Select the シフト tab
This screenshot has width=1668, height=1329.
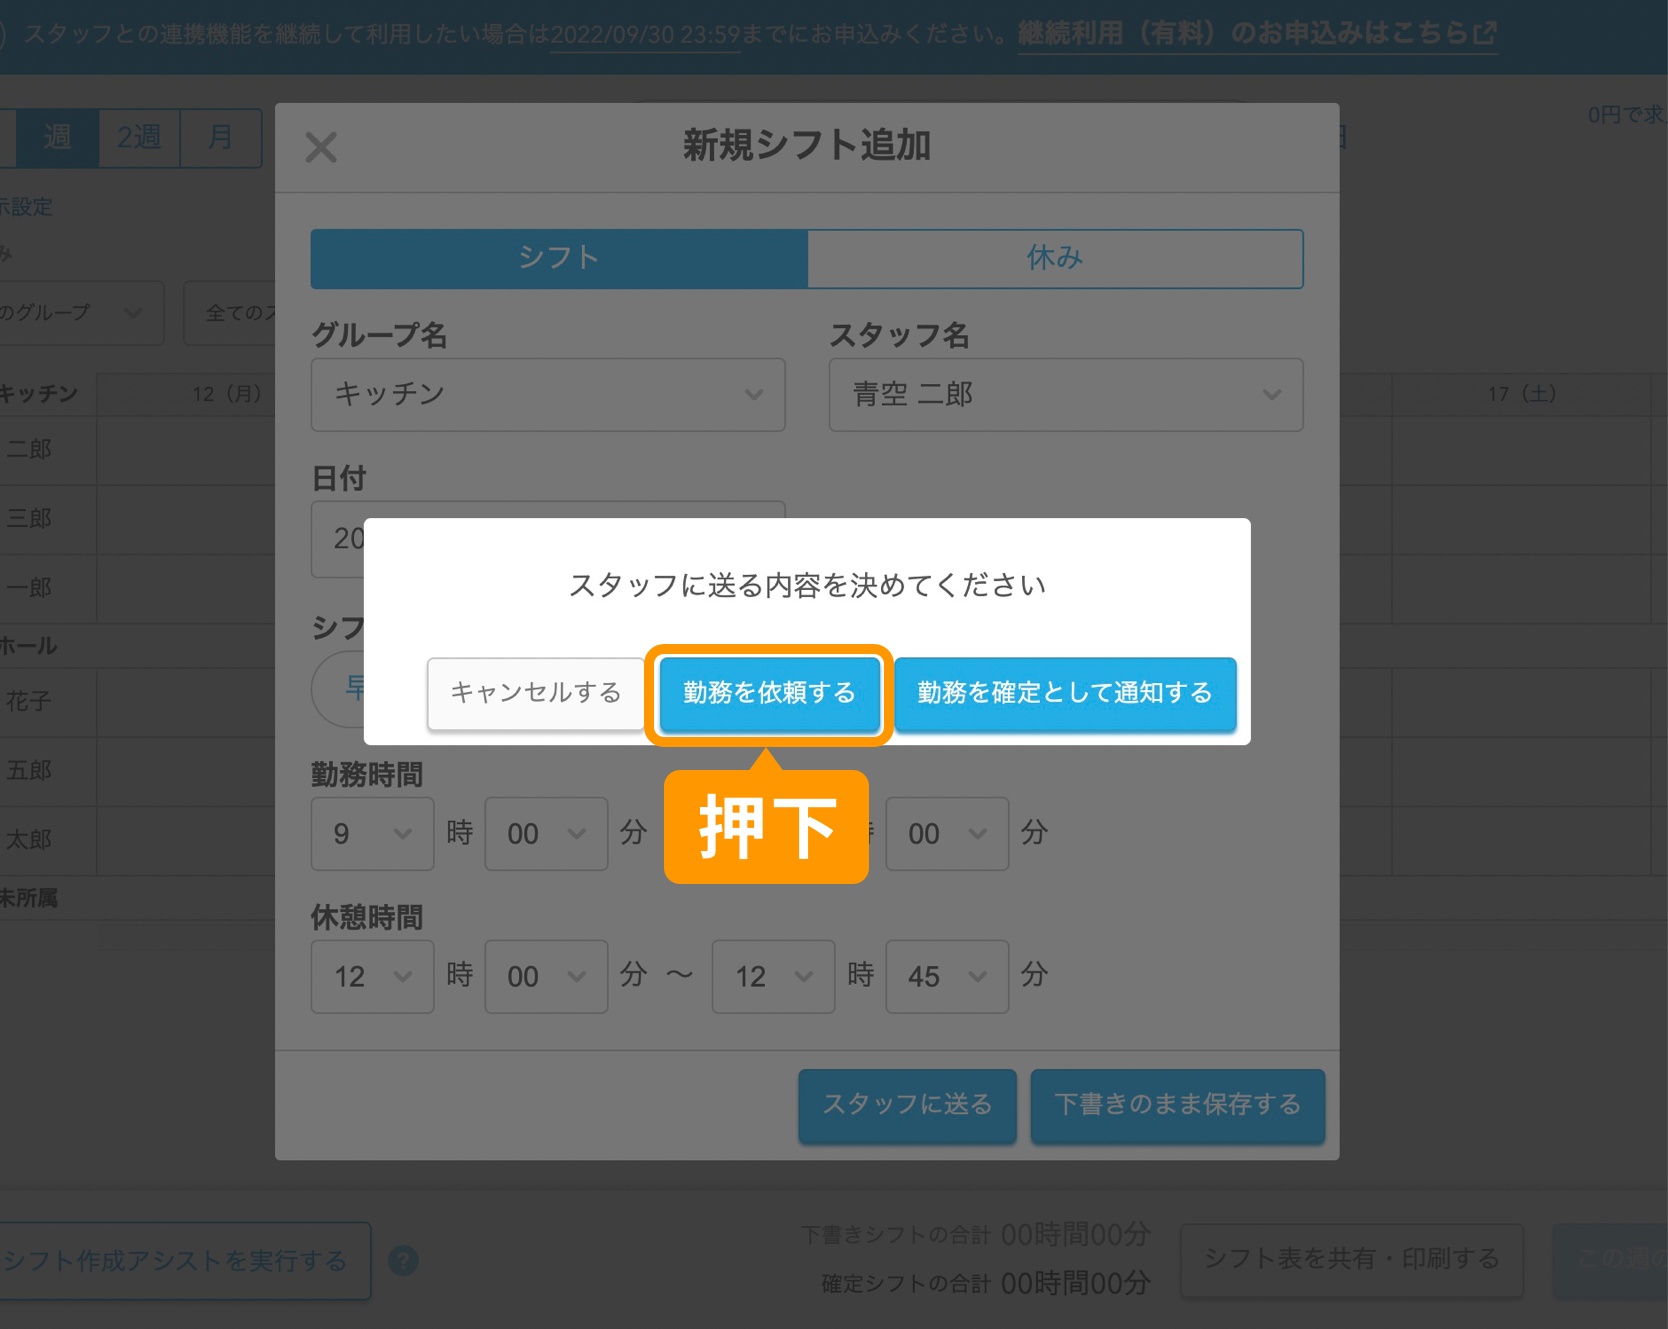[559, 258]
